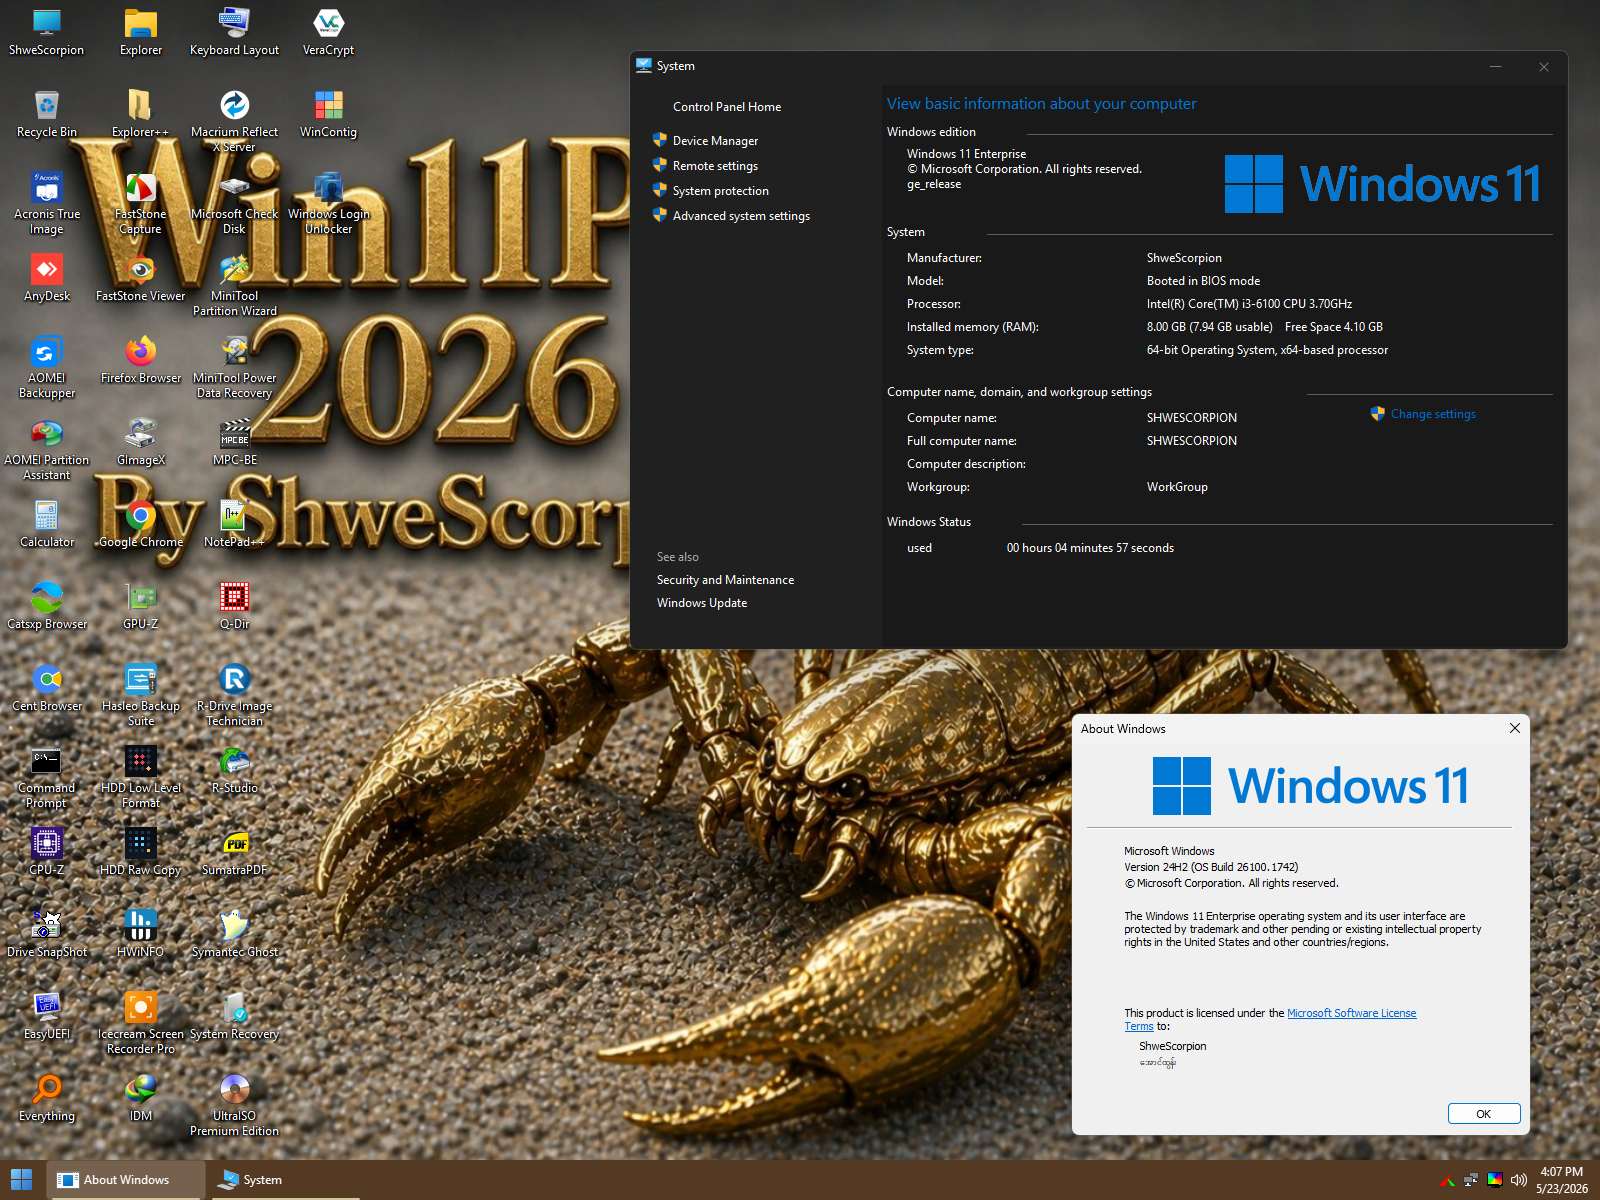The height and width of the screenshot is (1200, 1600).
Task: Open the Drive SnapShot shortcut
Action: coord(47,935)
